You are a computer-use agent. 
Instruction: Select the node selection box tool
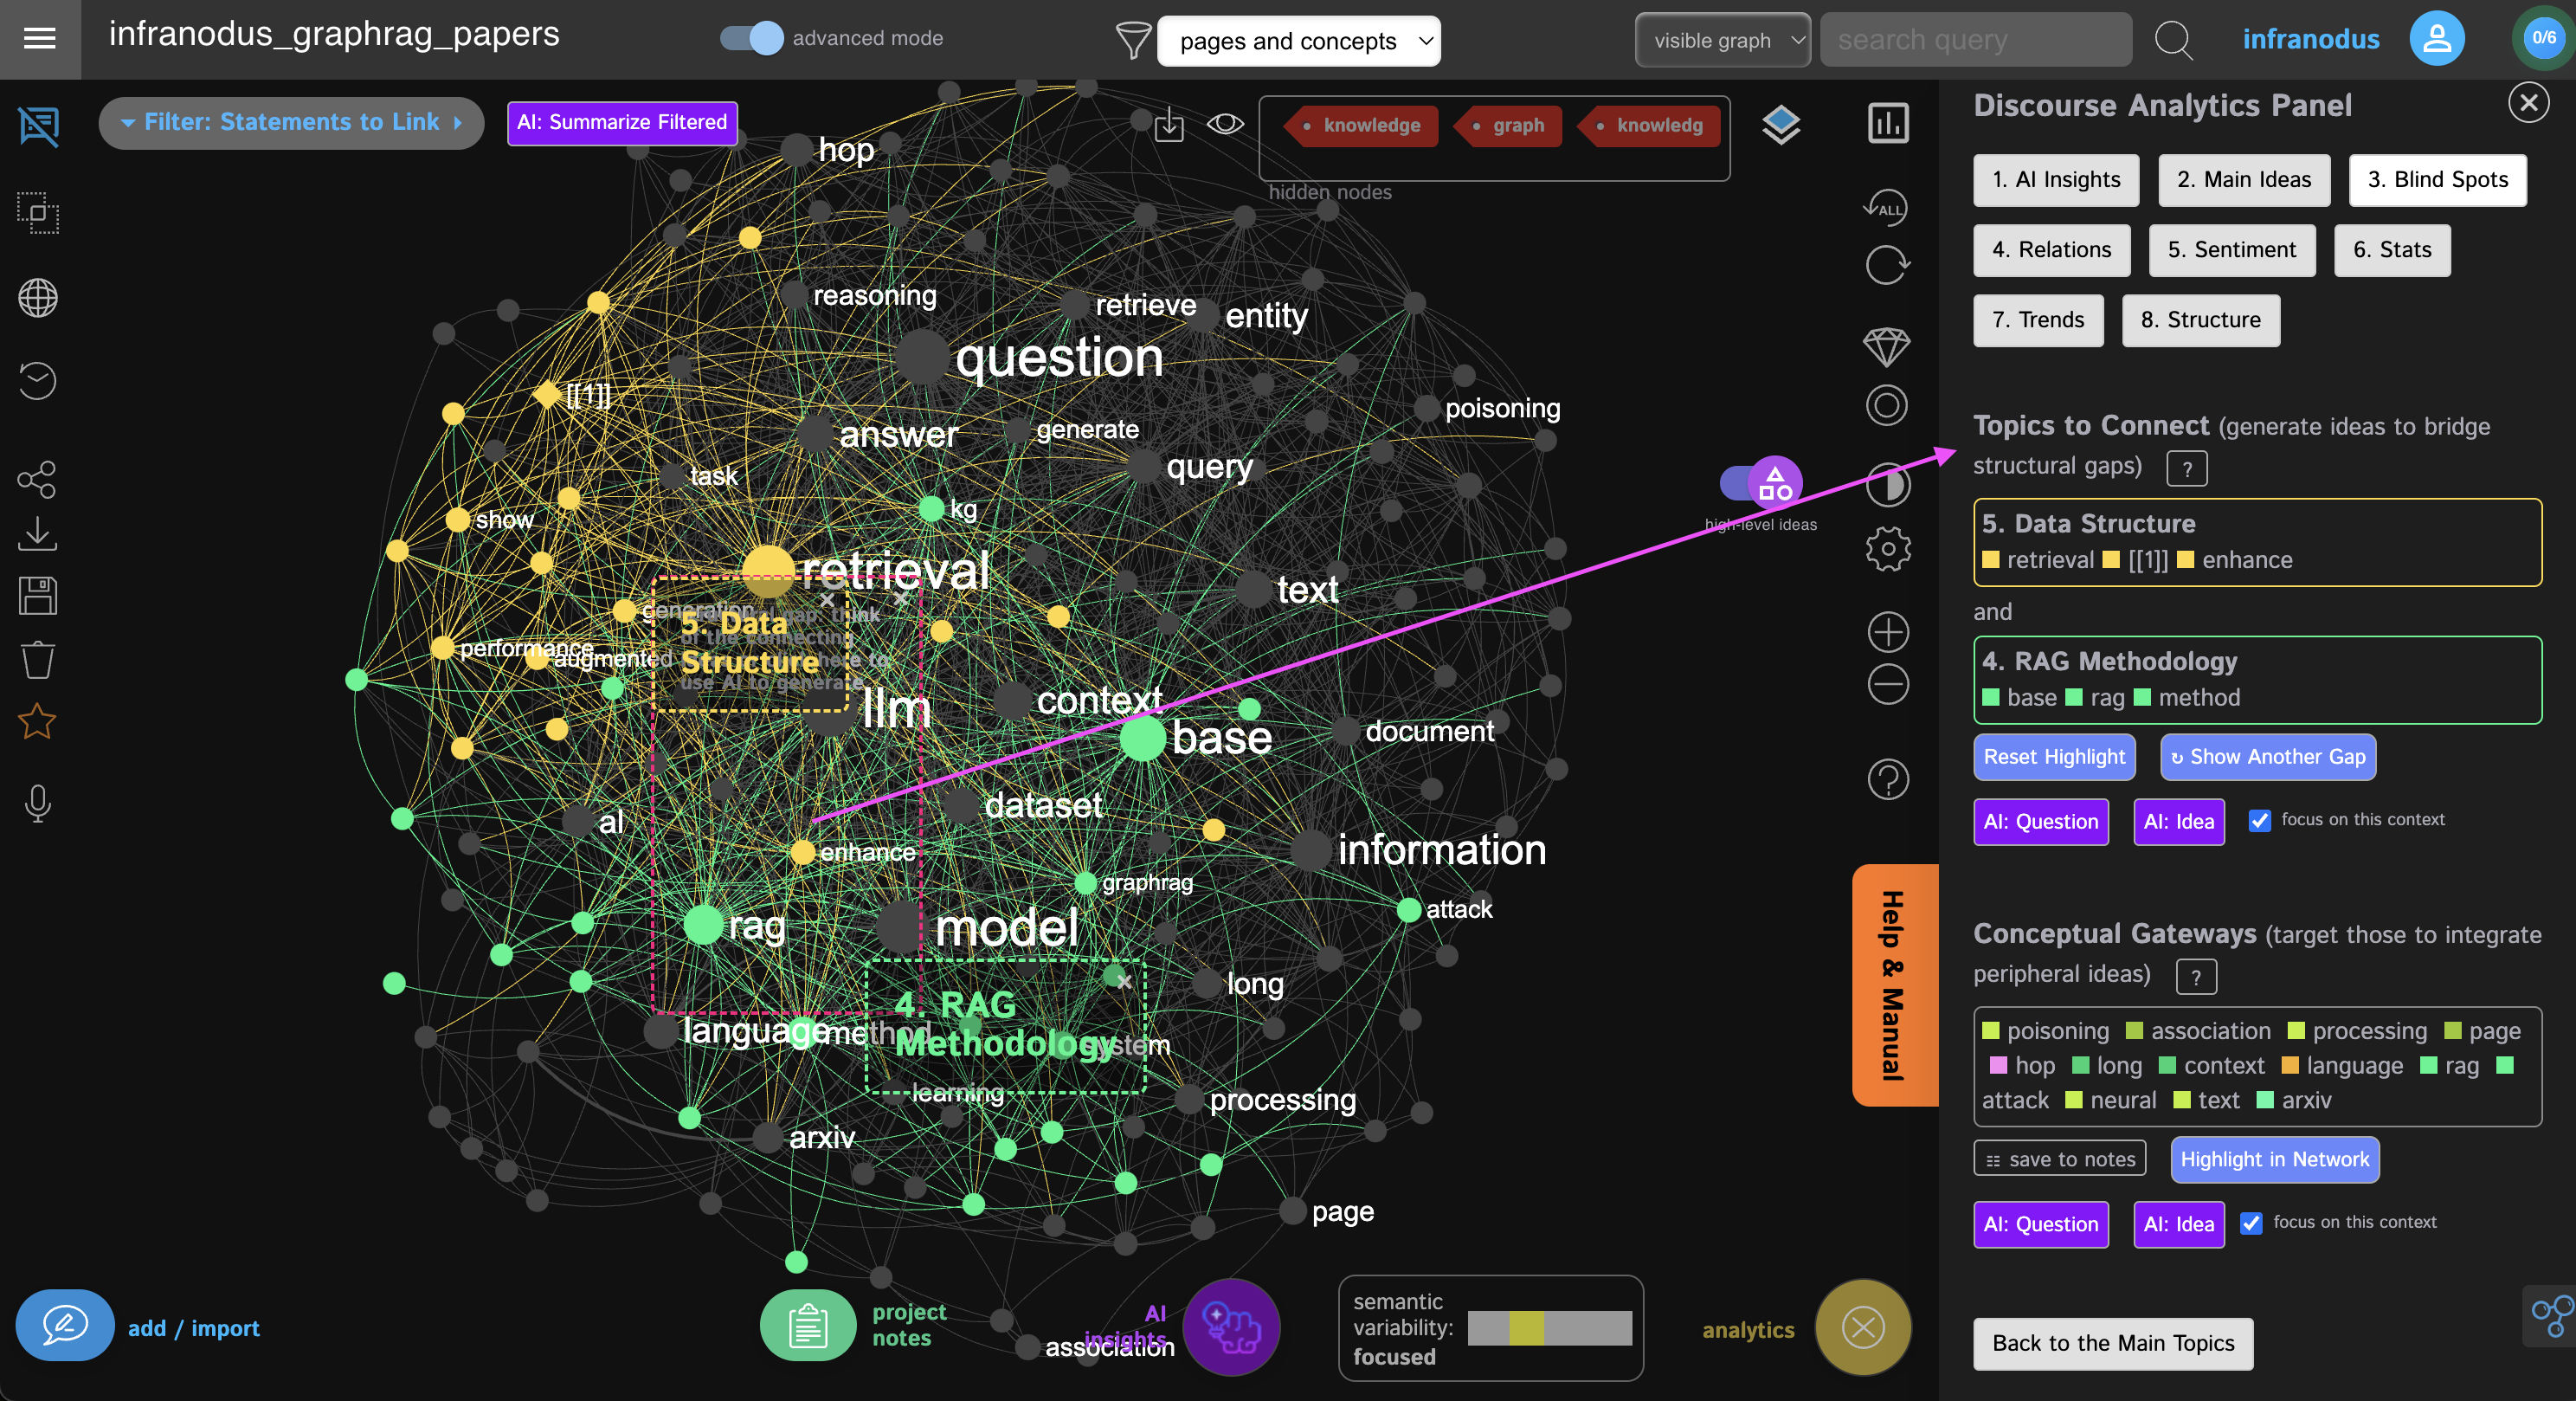coord(38,212)
